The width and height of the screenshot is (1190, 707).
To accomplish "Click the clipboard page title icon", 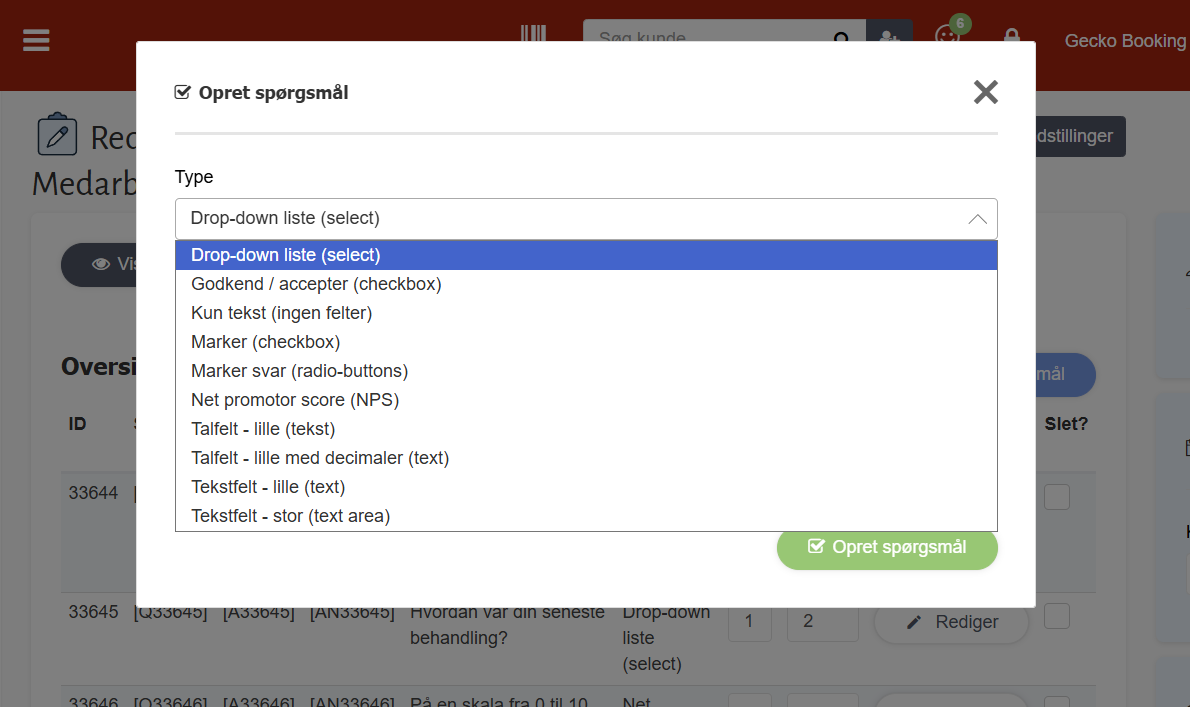I will tap(57, 135).
